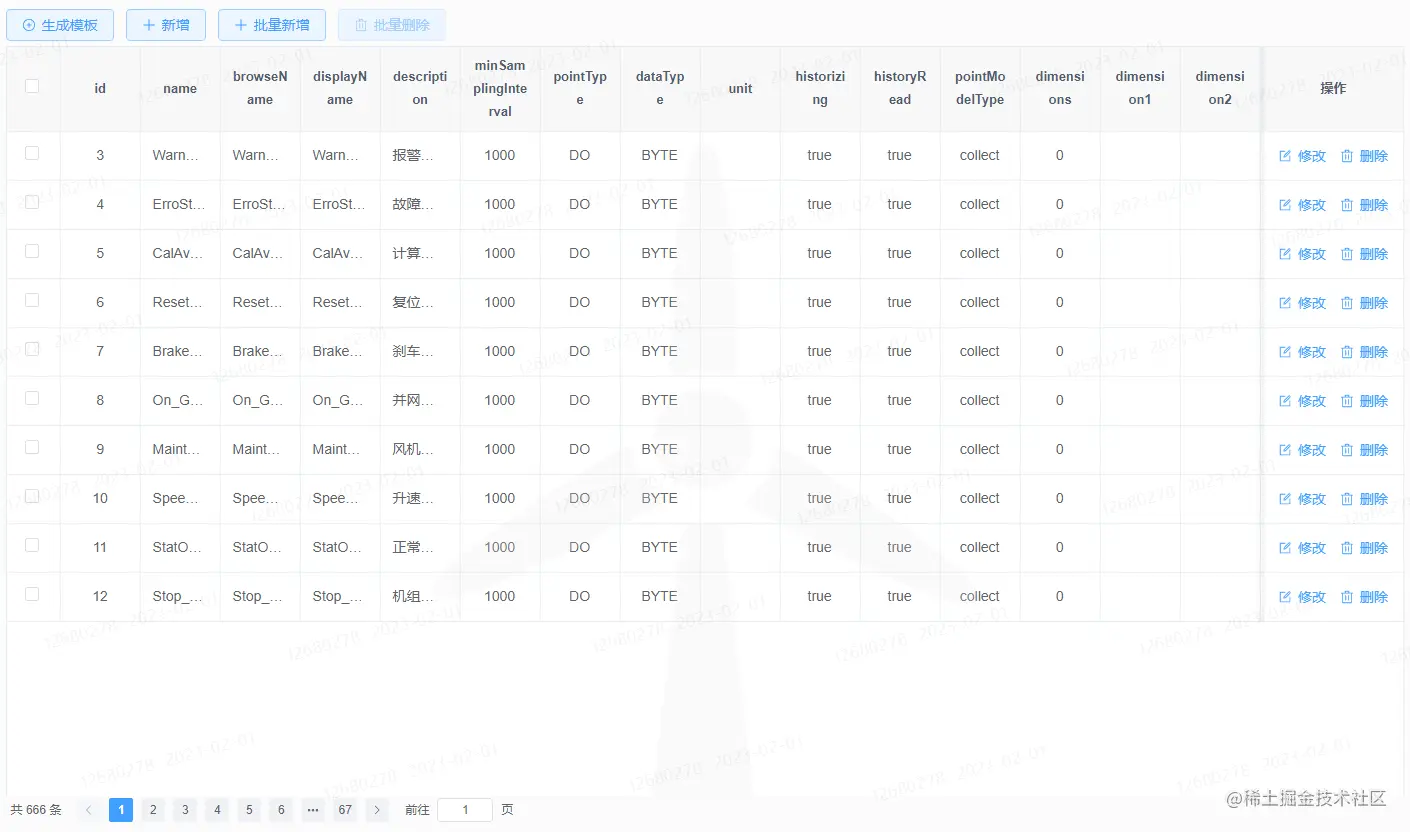Click the BYTE cell in row id 6
The image size is (1410, 832).
[660, 302]
